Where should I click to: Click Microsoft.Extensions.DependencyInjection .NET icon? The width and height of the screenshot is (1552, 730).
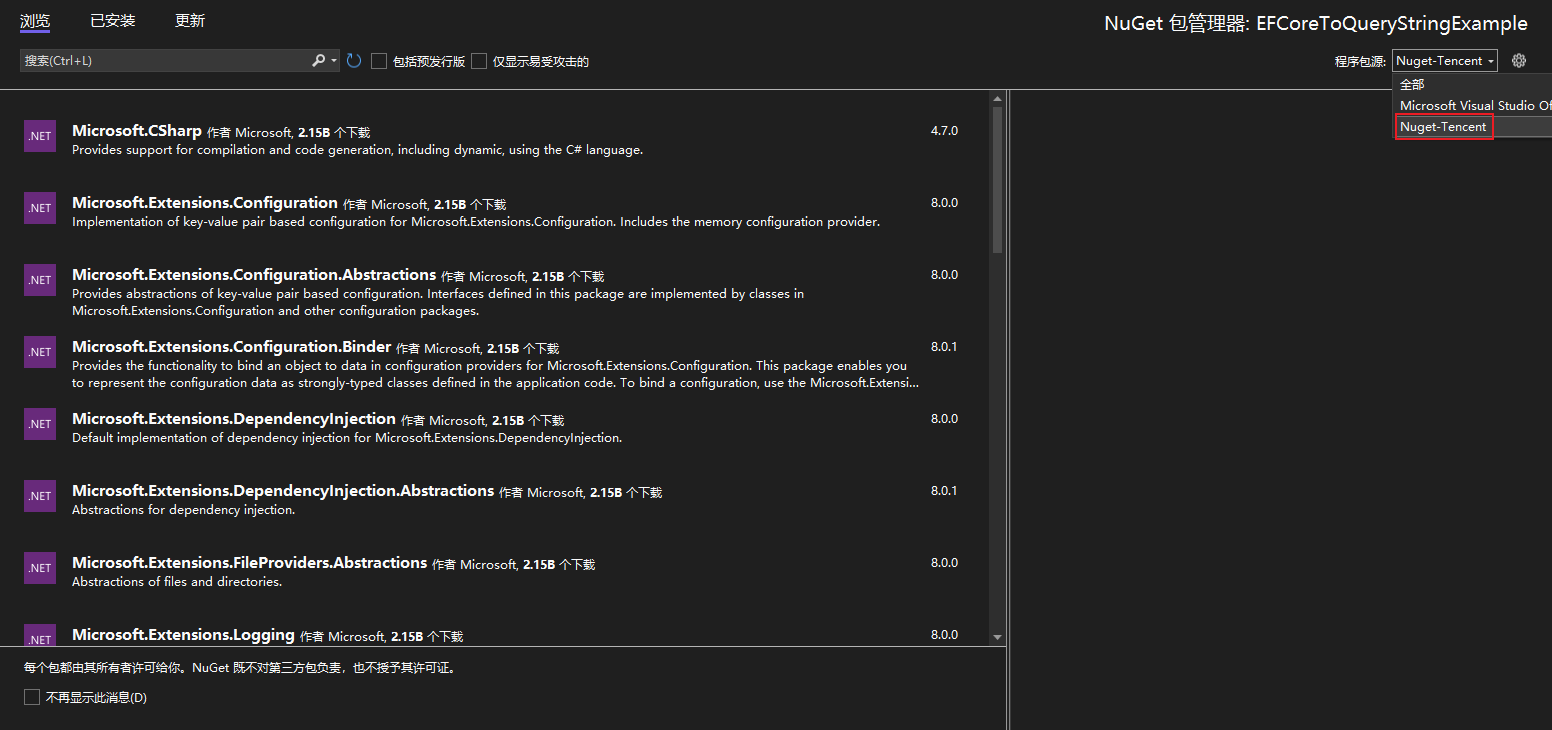coord(40,424)
